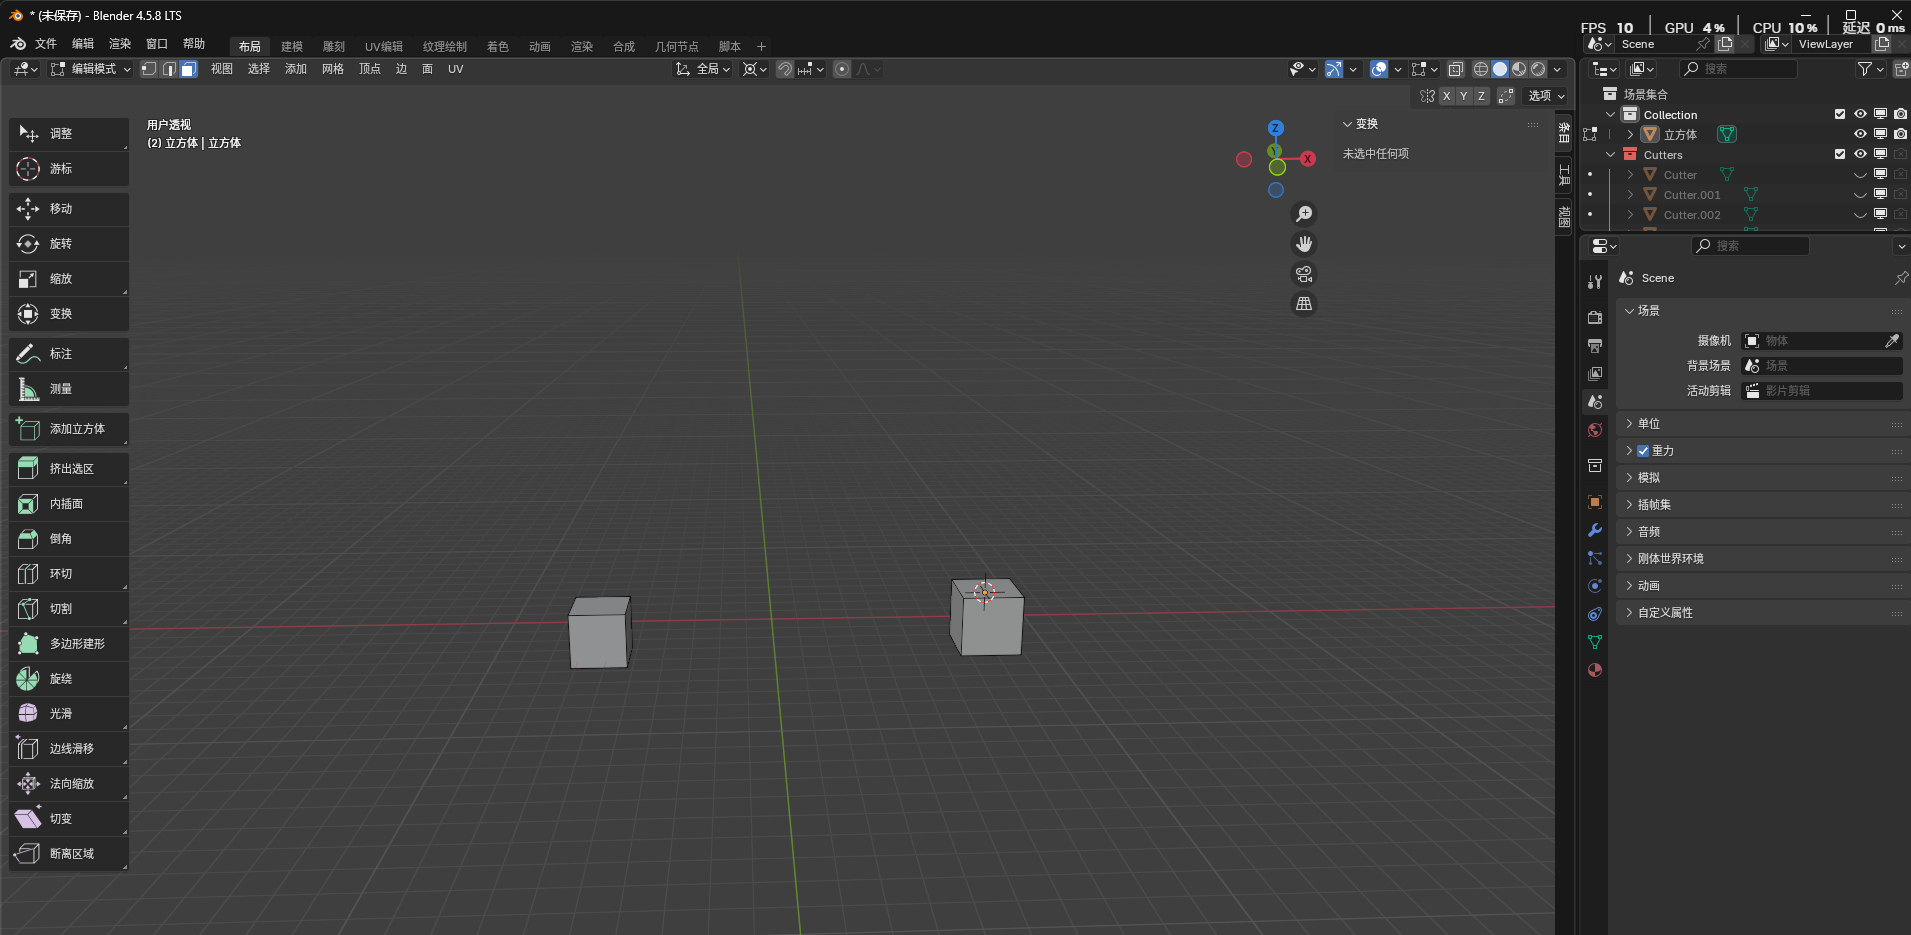Switch to the UV编辑 workspace tab

tap(384, 47)
